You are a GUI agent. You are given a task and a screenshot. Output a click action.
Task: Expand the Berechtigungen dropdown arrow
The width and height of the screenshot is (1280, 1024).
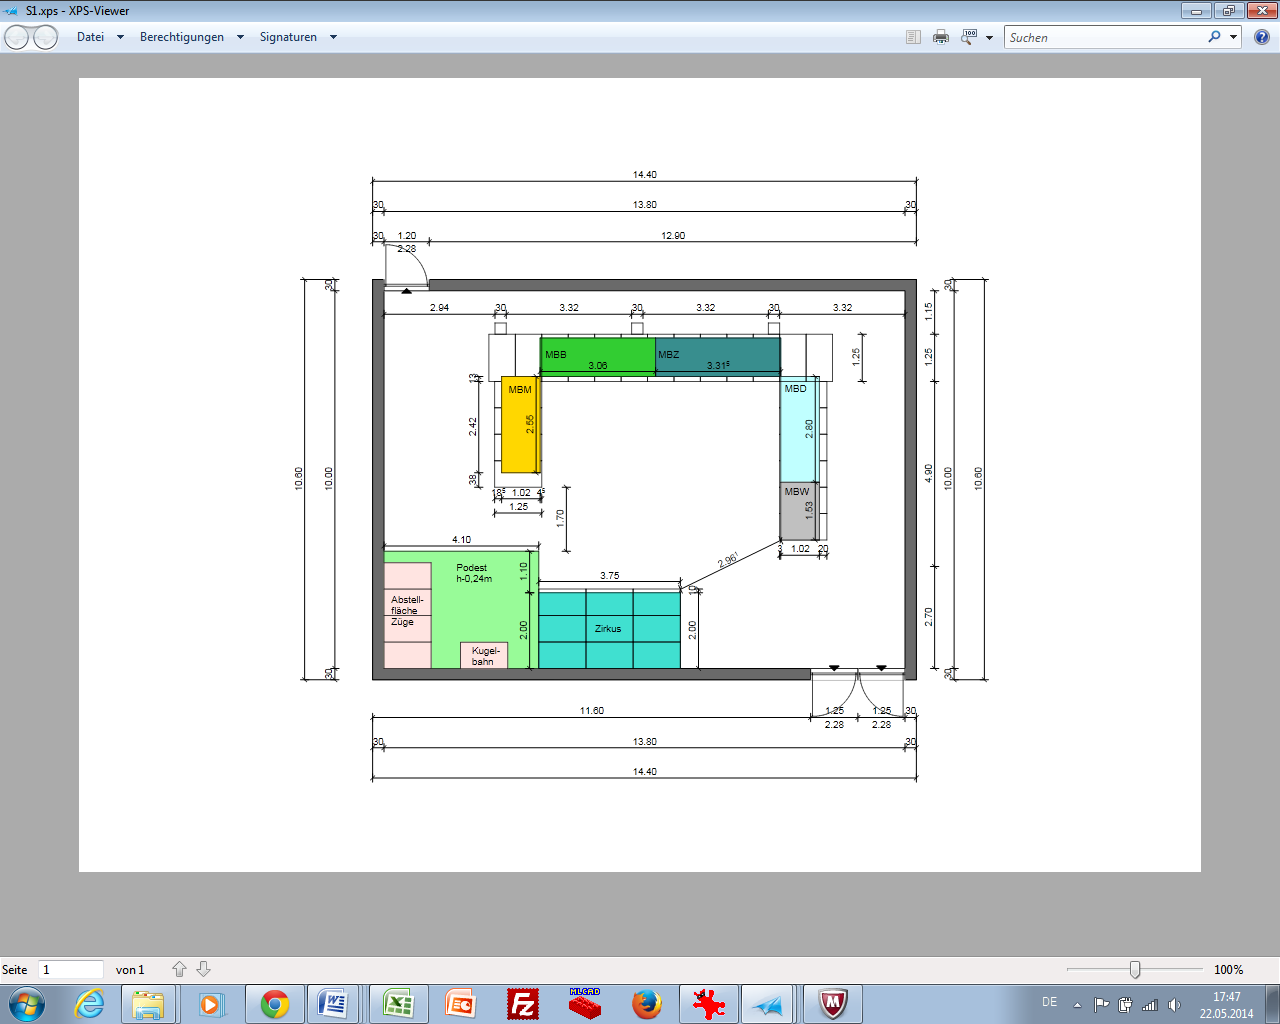240,37
